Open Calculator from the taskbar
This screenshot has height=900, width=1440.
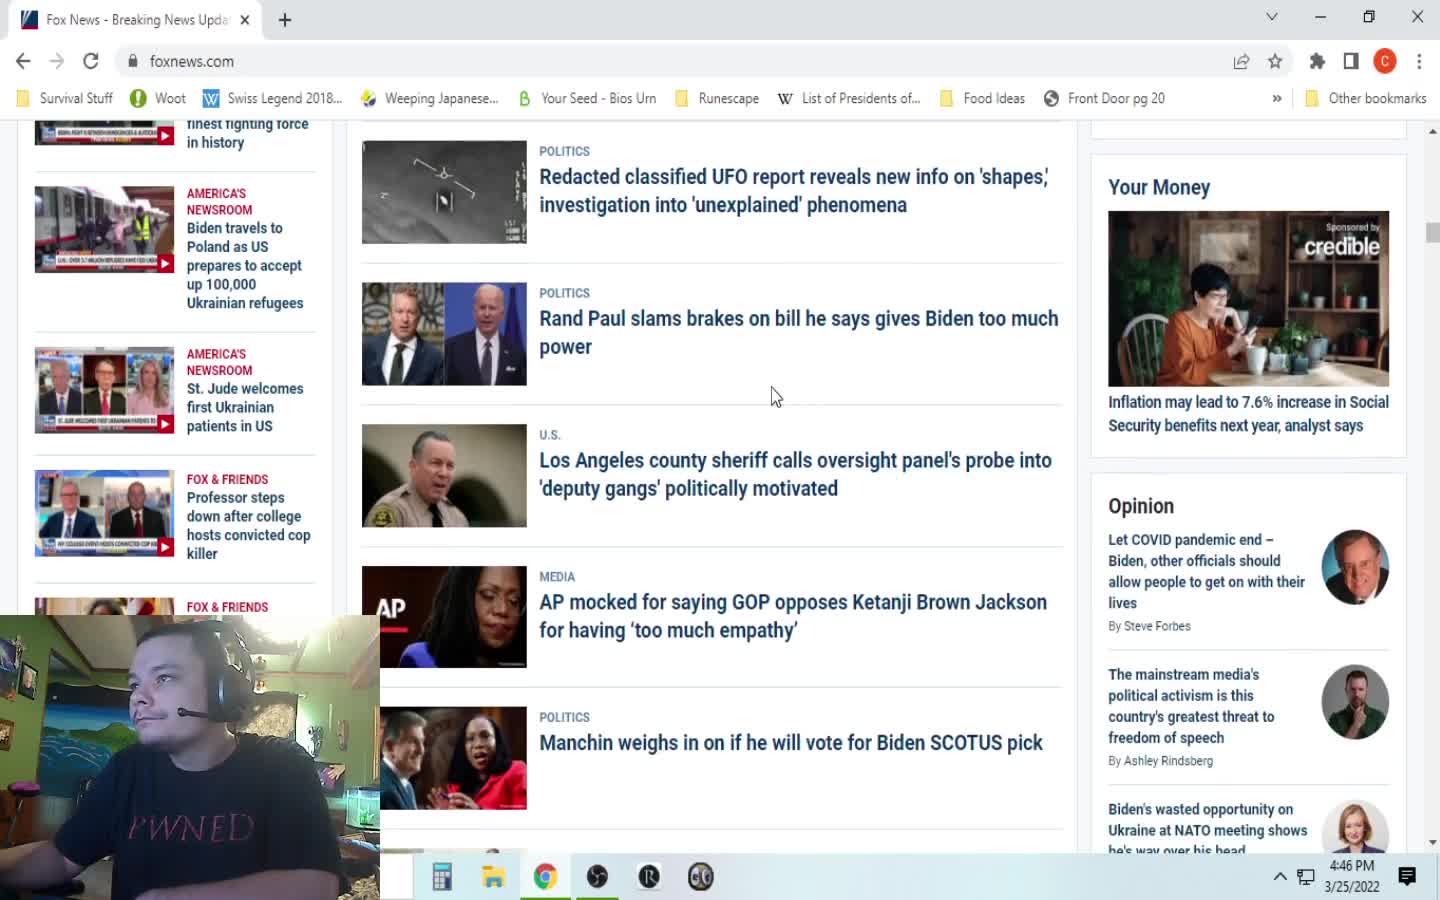[442, 877]
